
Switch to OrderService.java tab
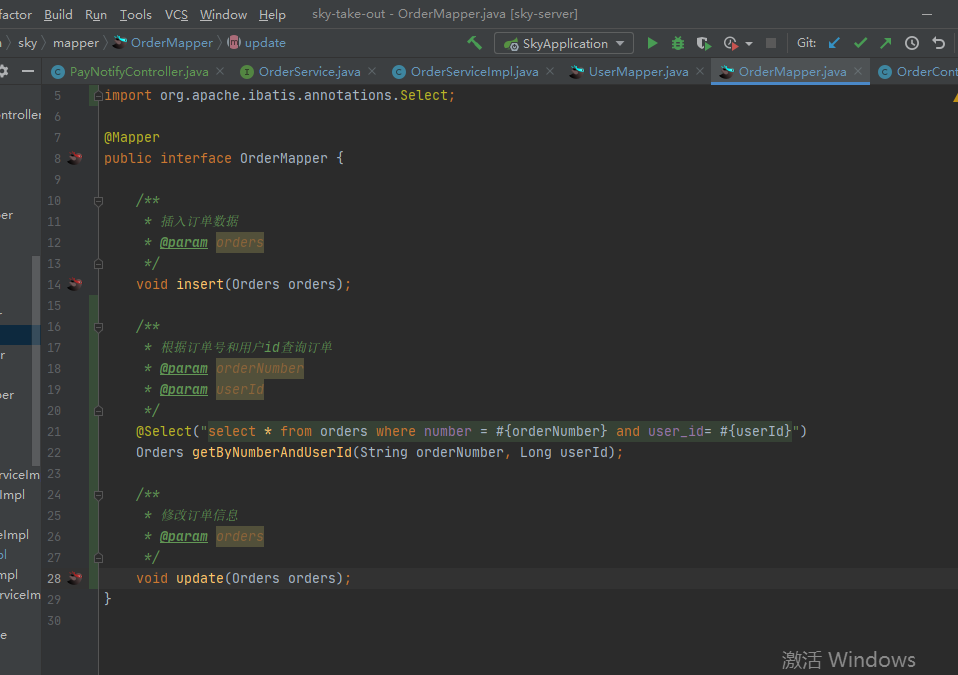[x=309, y=71]
